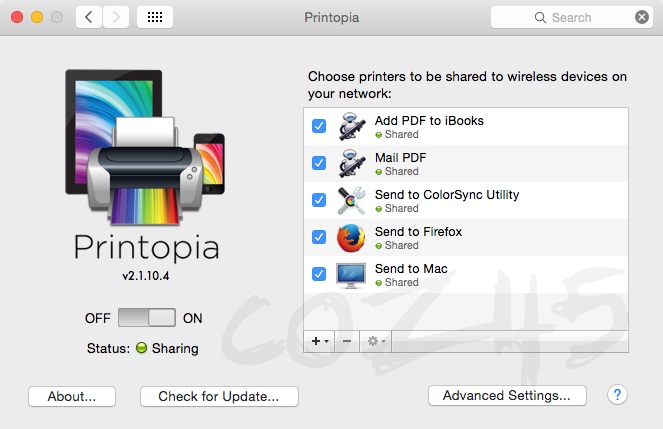Screen dimensions: 663x429
Task: Click the Firefox icon in printer list
Action: click(x=351, y=238)
